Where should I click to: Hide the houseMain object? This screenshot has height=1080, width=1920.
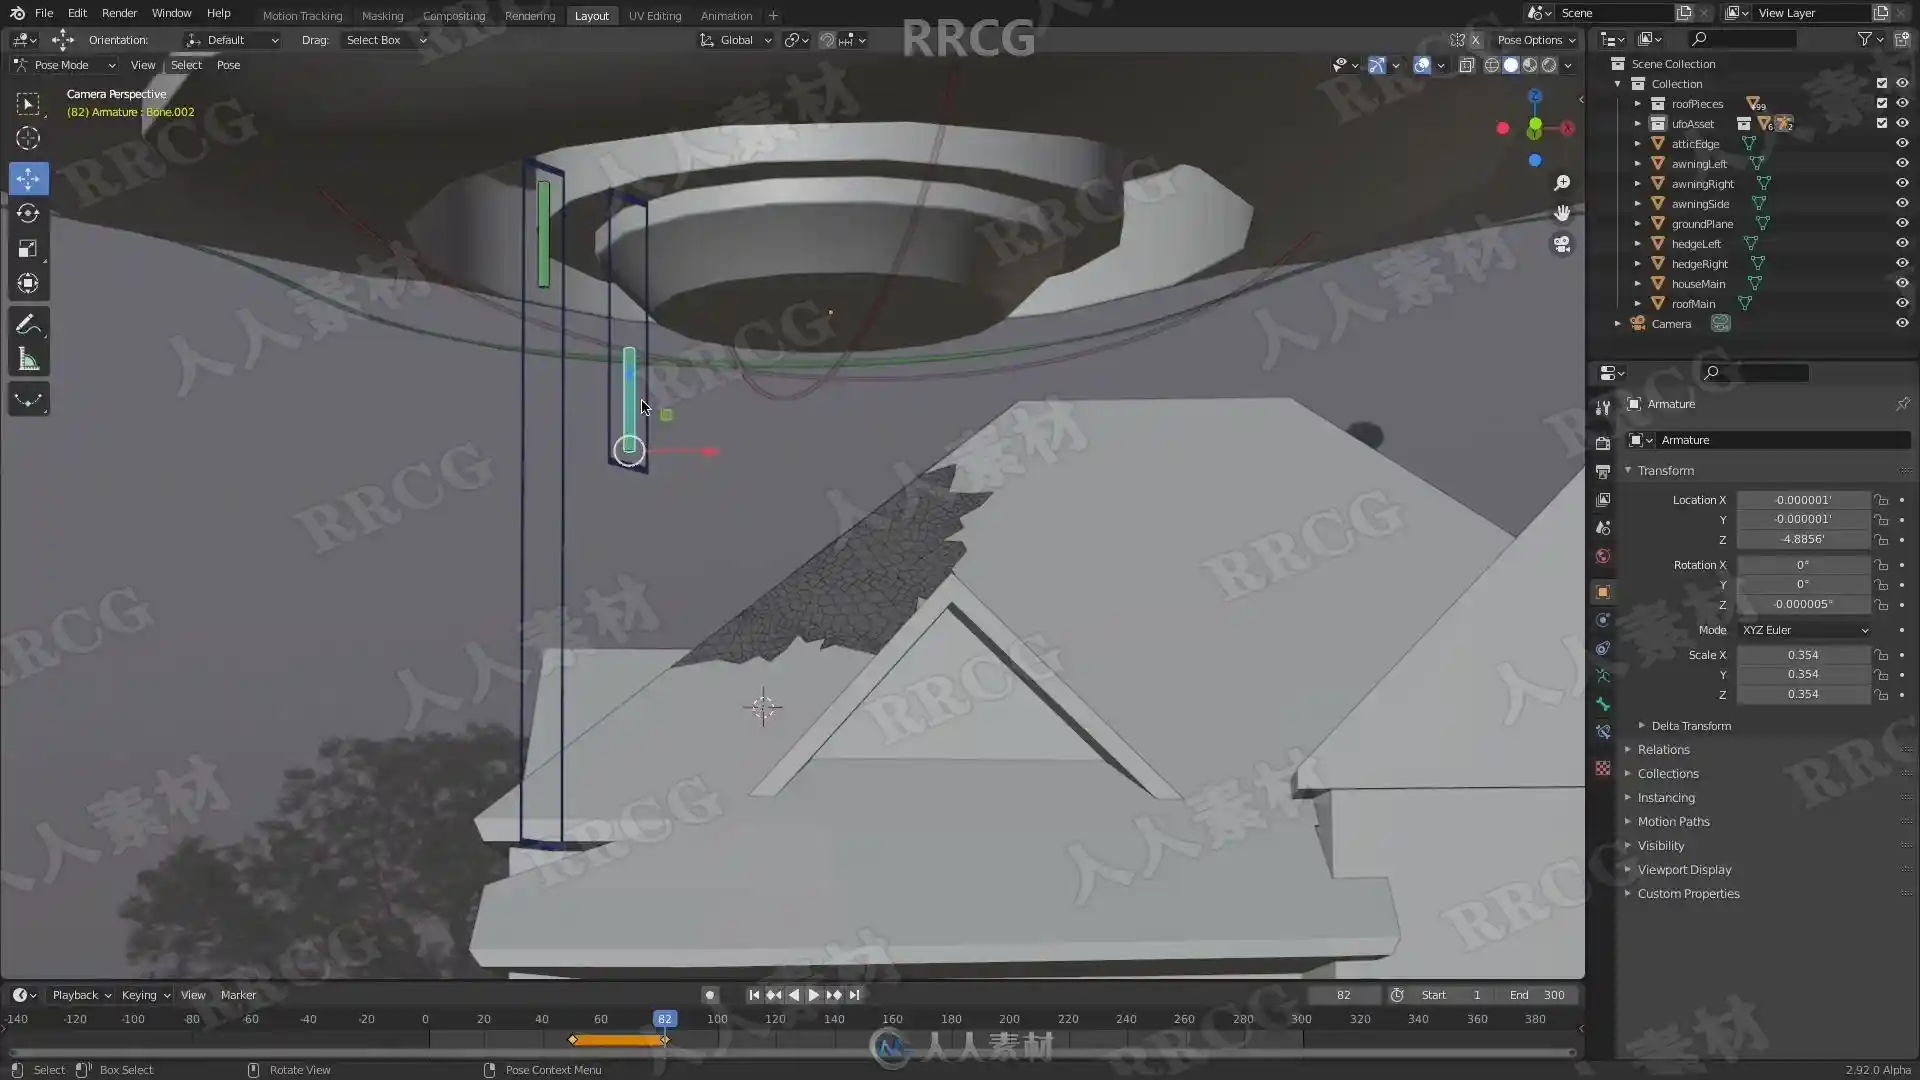click(x=1902, y=284)
